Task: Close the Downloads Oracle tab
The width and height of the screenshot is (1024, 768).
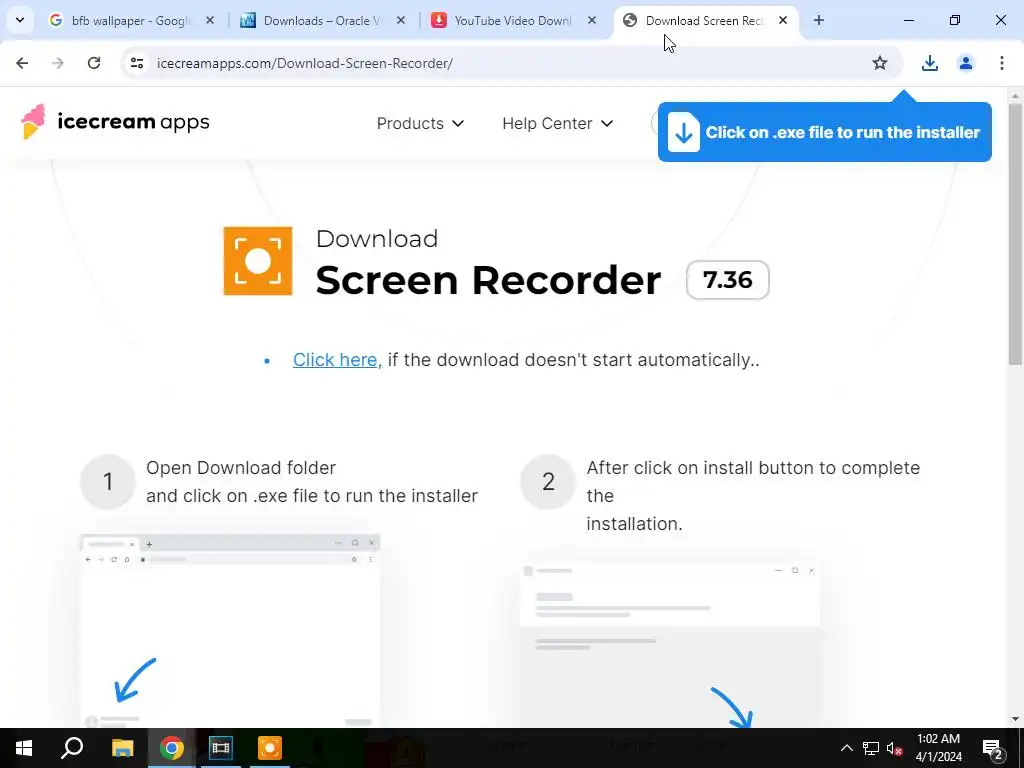Action: [401, 21]
